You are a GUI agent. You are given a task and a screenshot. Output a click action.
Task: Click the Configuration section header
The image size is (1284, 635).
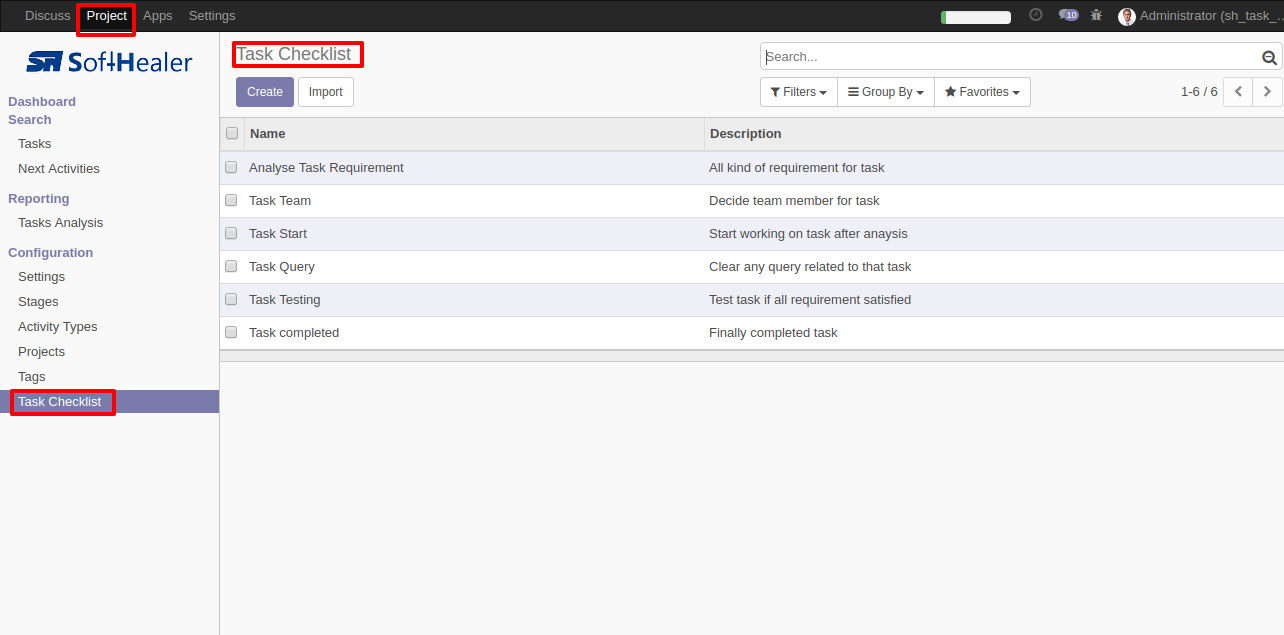pyautogui.click(x=51, y=253)
